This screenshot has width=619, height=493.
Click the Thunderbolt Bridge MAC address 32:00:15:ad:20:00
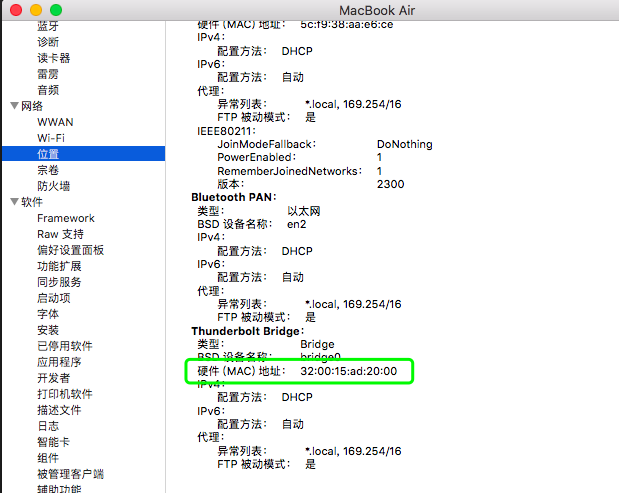point(349,371)
